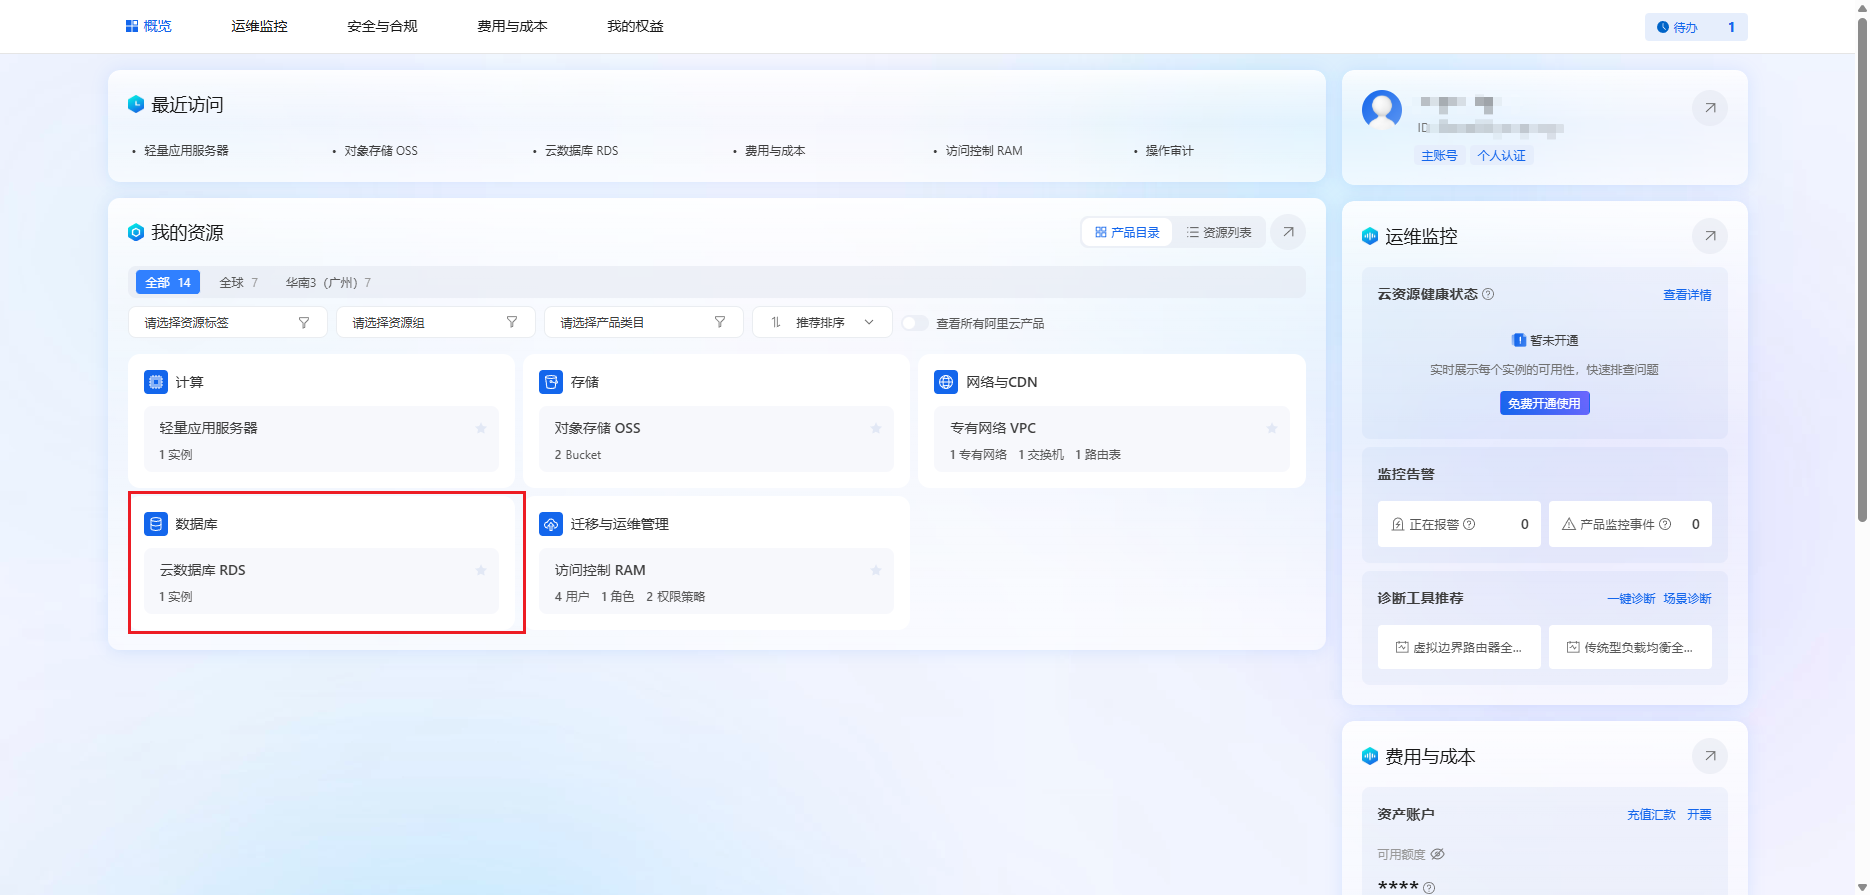1870x895 pixels.
Task: Favorite 对象存储 OSS with star icon
Action: point(876,428)
